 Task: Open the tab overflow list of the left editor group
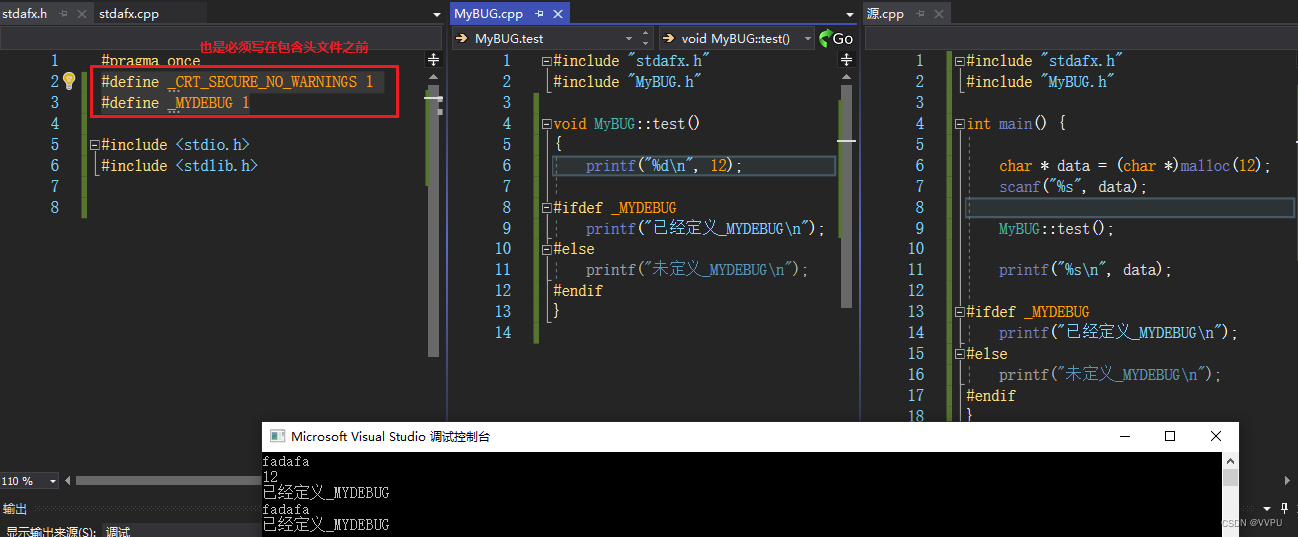pyautogui.click(x=436, y=15)
